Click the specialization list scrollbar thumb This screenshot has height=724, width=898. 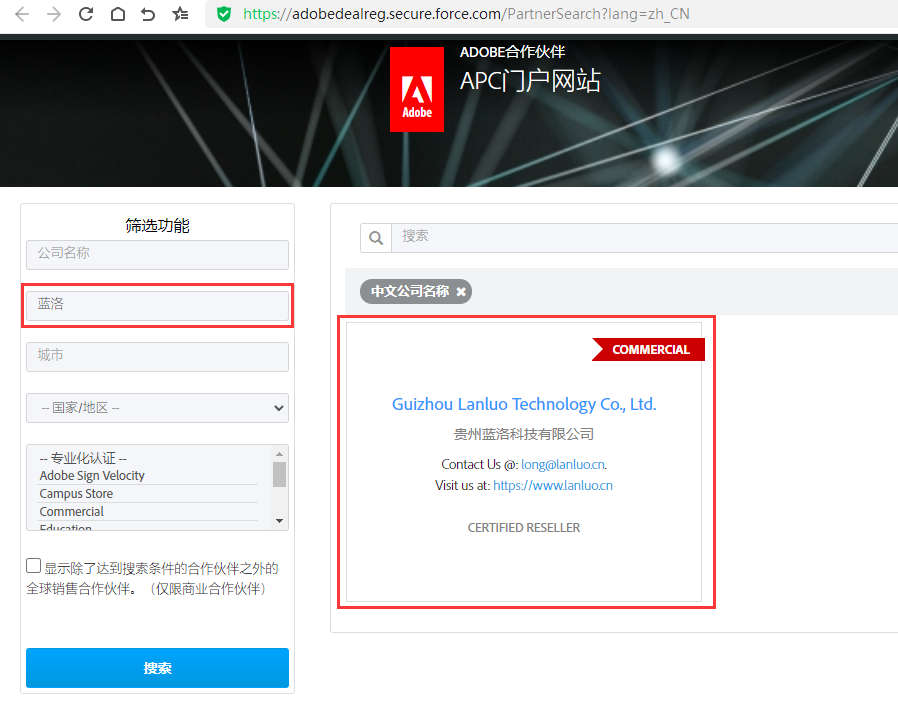point(279,474)
